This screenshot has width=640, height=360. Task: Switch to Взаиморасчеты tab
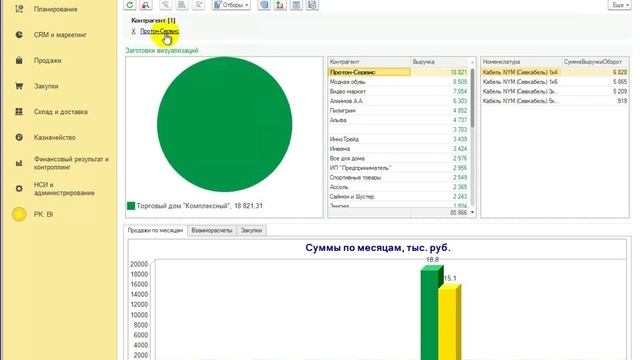pyautogui.click(x=211, y=230)
